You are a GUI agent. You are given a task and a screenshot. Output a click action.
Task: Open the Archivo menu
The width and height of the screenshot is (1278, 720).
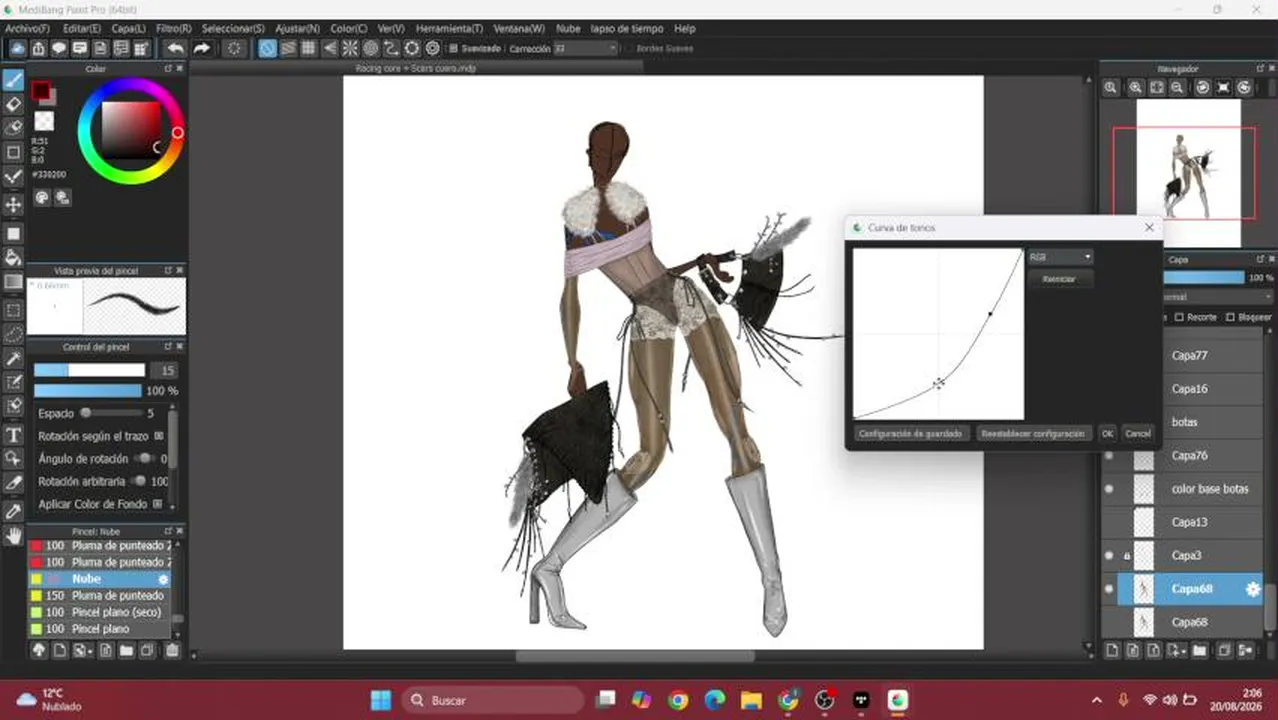coord(28,29)
